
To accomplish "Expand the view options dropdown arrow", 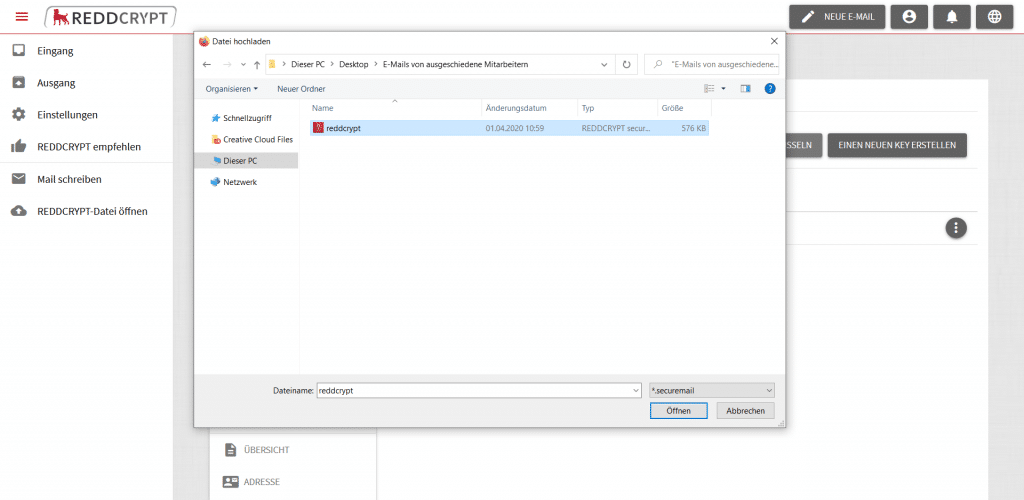I will (723, 88).
